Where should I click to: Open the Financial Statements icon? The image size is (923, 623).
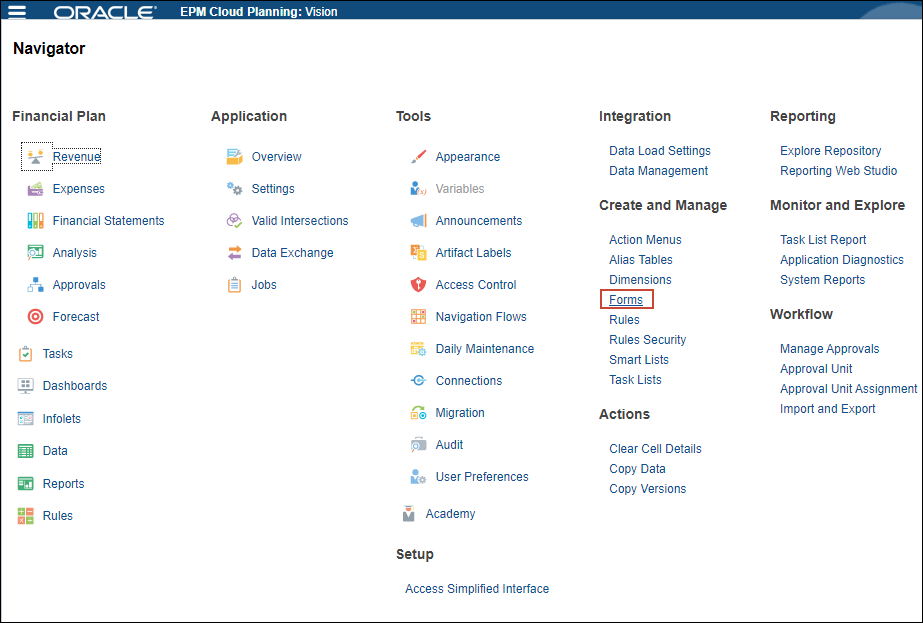36,221
